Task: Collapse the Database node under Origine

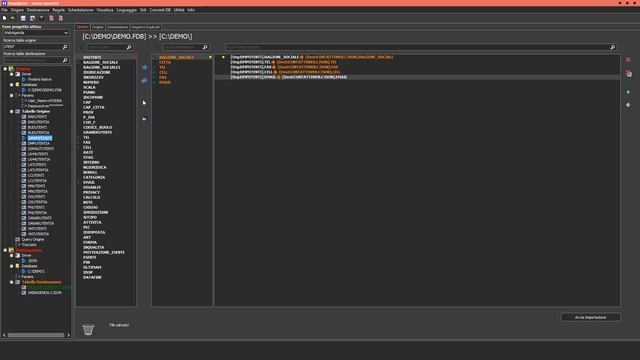Action: coord(12,85)
